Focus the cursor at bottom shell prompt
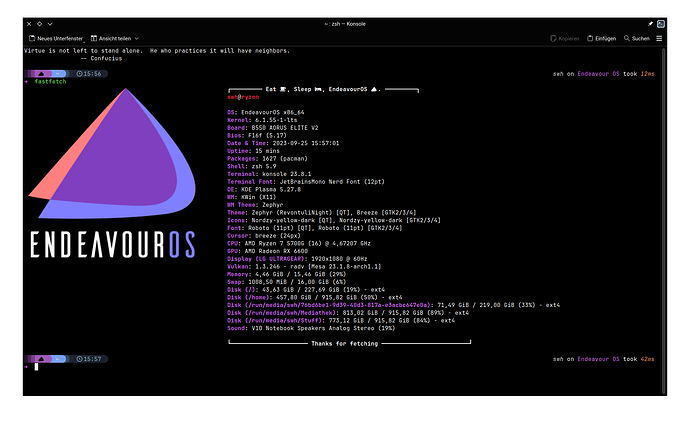Viewport: 690px width, 423px height. tap(36, 367)
